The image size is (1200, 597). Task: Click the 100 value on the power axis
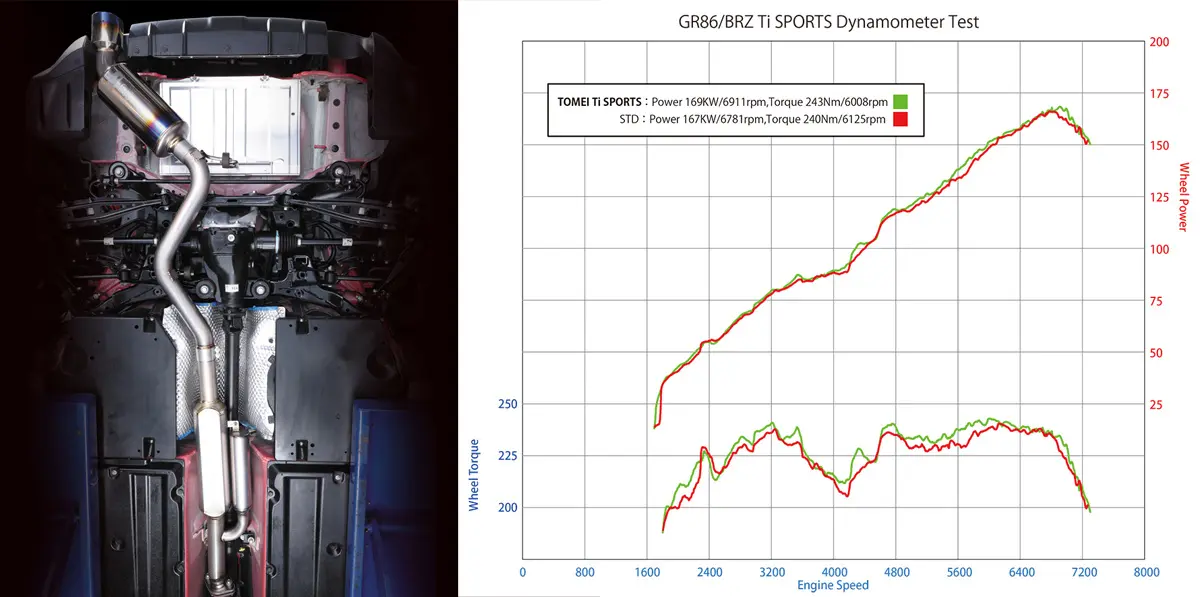point(1160,249)
